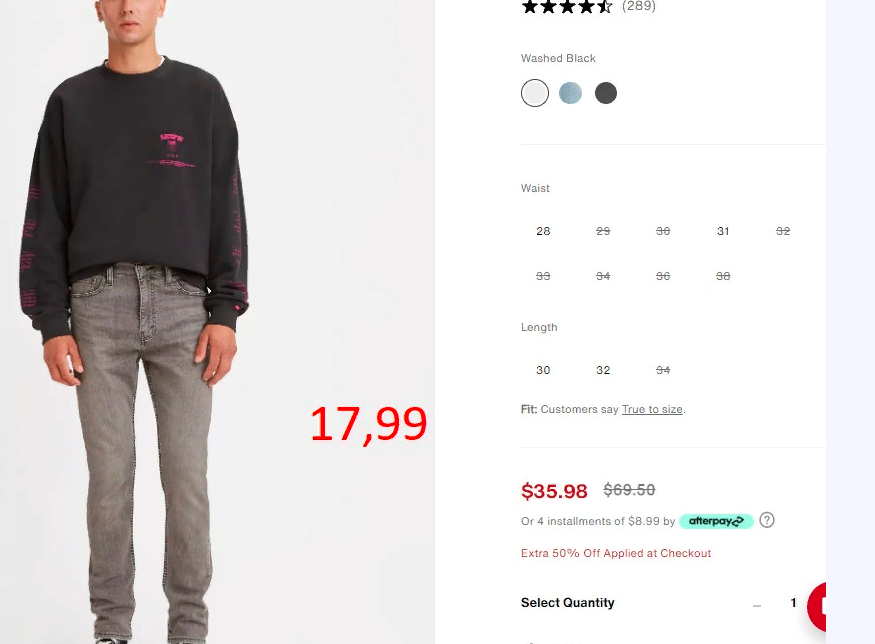The width and height of the screenshot is (875, 644).
Task: Open the True to size link
Action: (x=652, y=410)
